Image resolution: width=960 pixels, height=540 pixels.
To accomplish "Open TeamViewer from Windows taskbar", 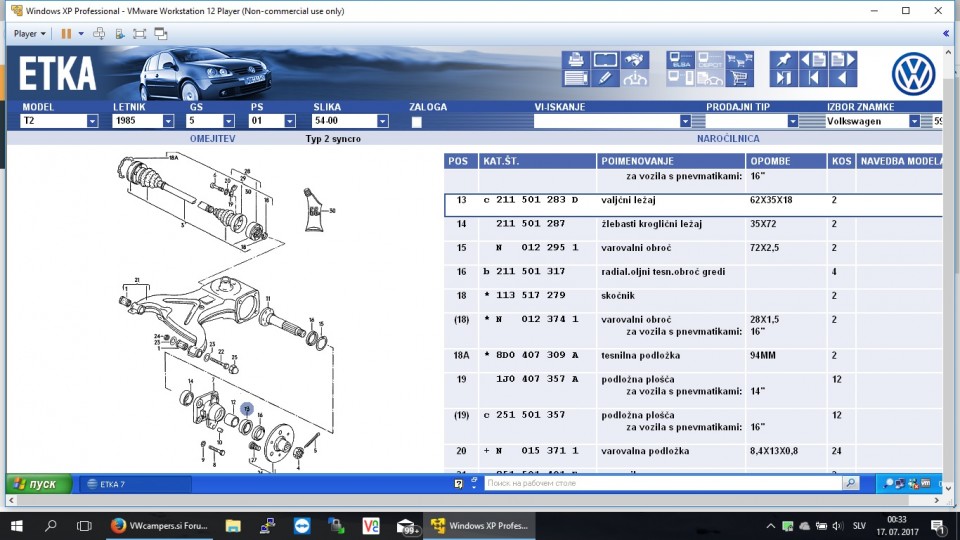I will click(x=302, y=525).
